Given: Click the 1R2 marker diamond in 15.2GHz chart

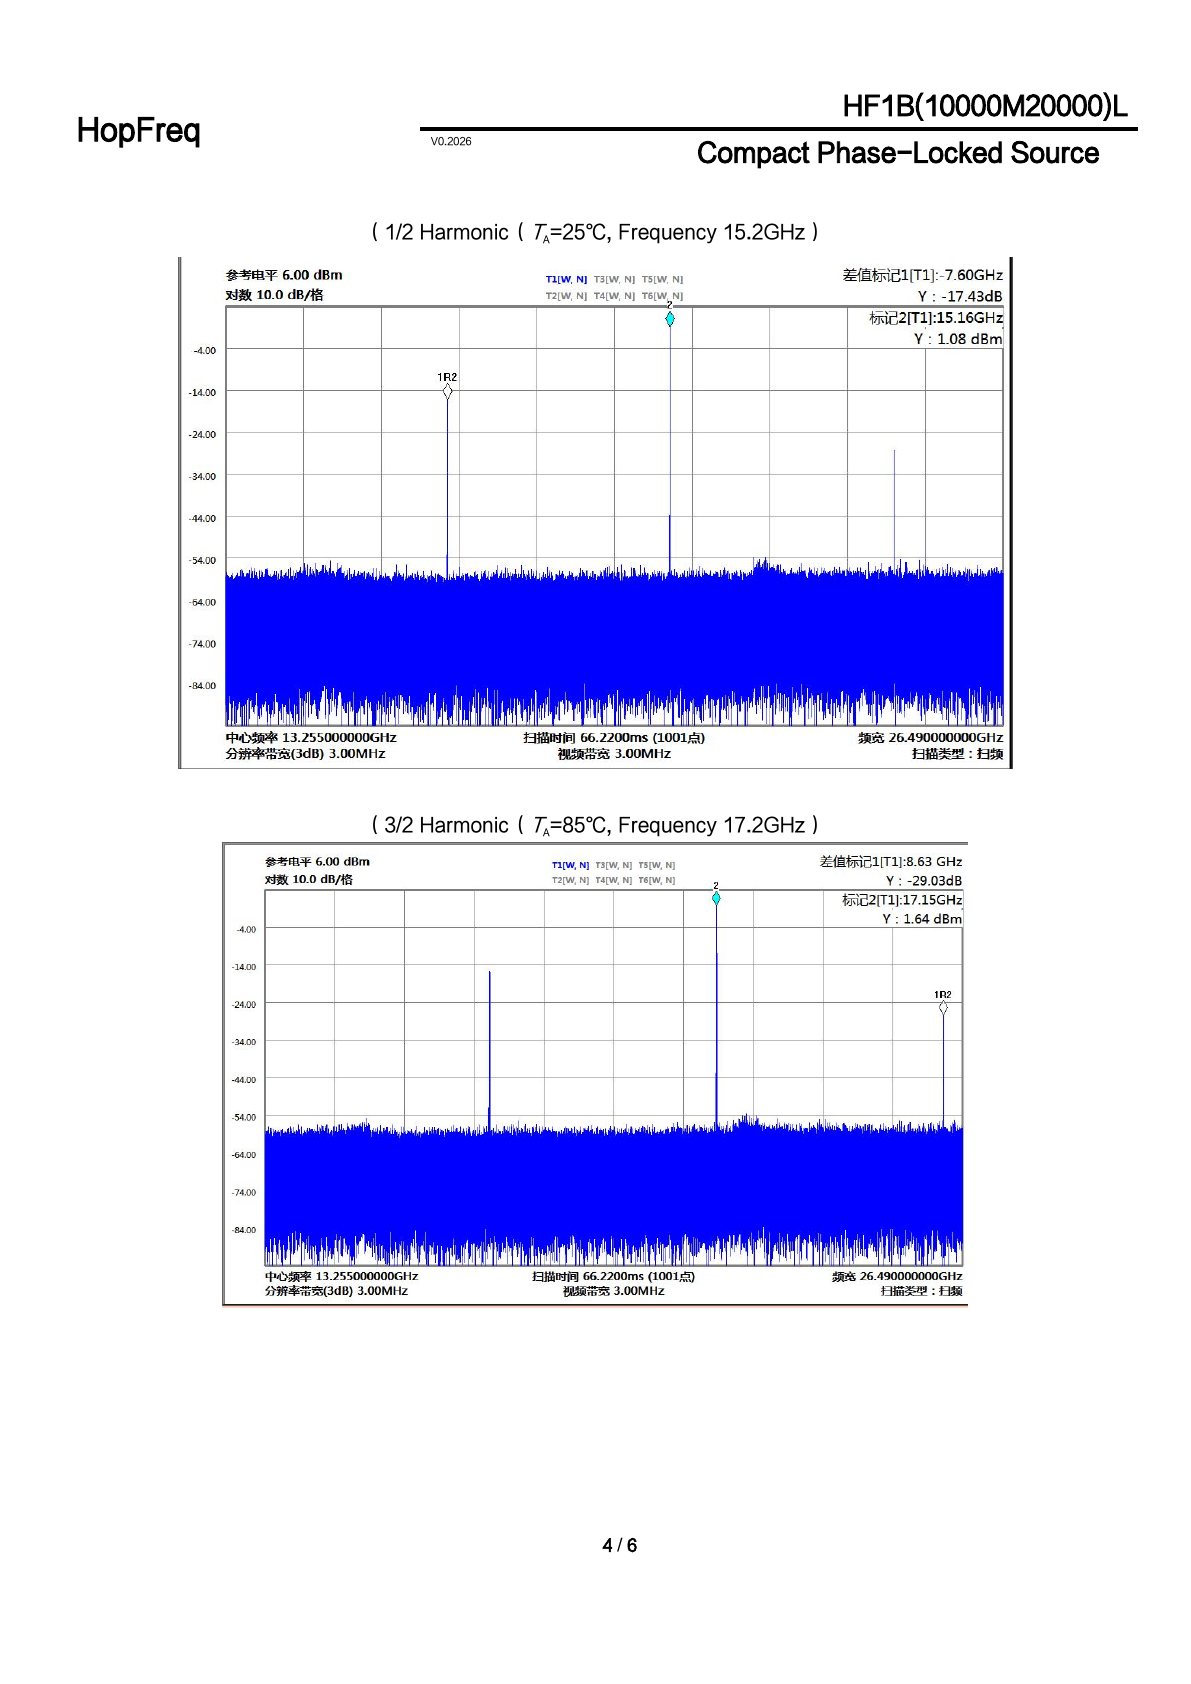Looking at the screenshot, I should coord(447,391).
